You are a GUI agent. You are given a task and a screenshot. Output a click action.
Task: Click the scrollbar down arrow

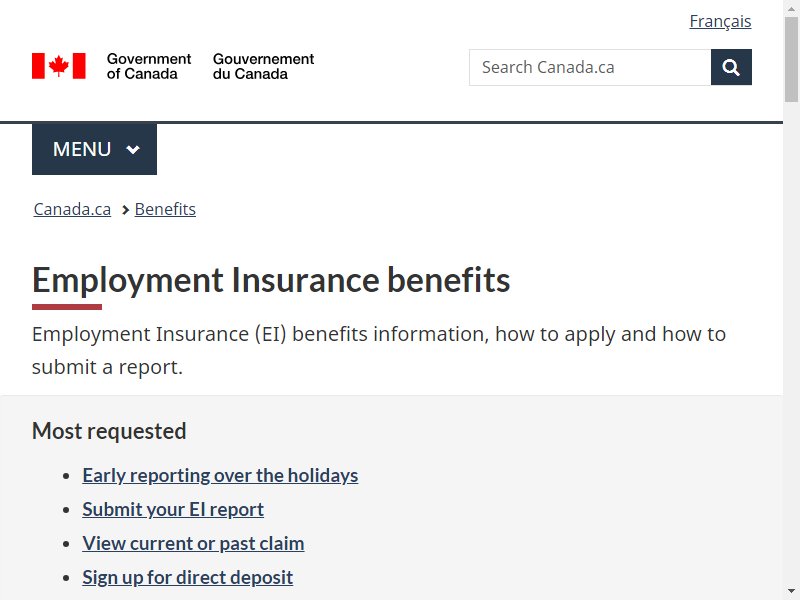(791, 592)
